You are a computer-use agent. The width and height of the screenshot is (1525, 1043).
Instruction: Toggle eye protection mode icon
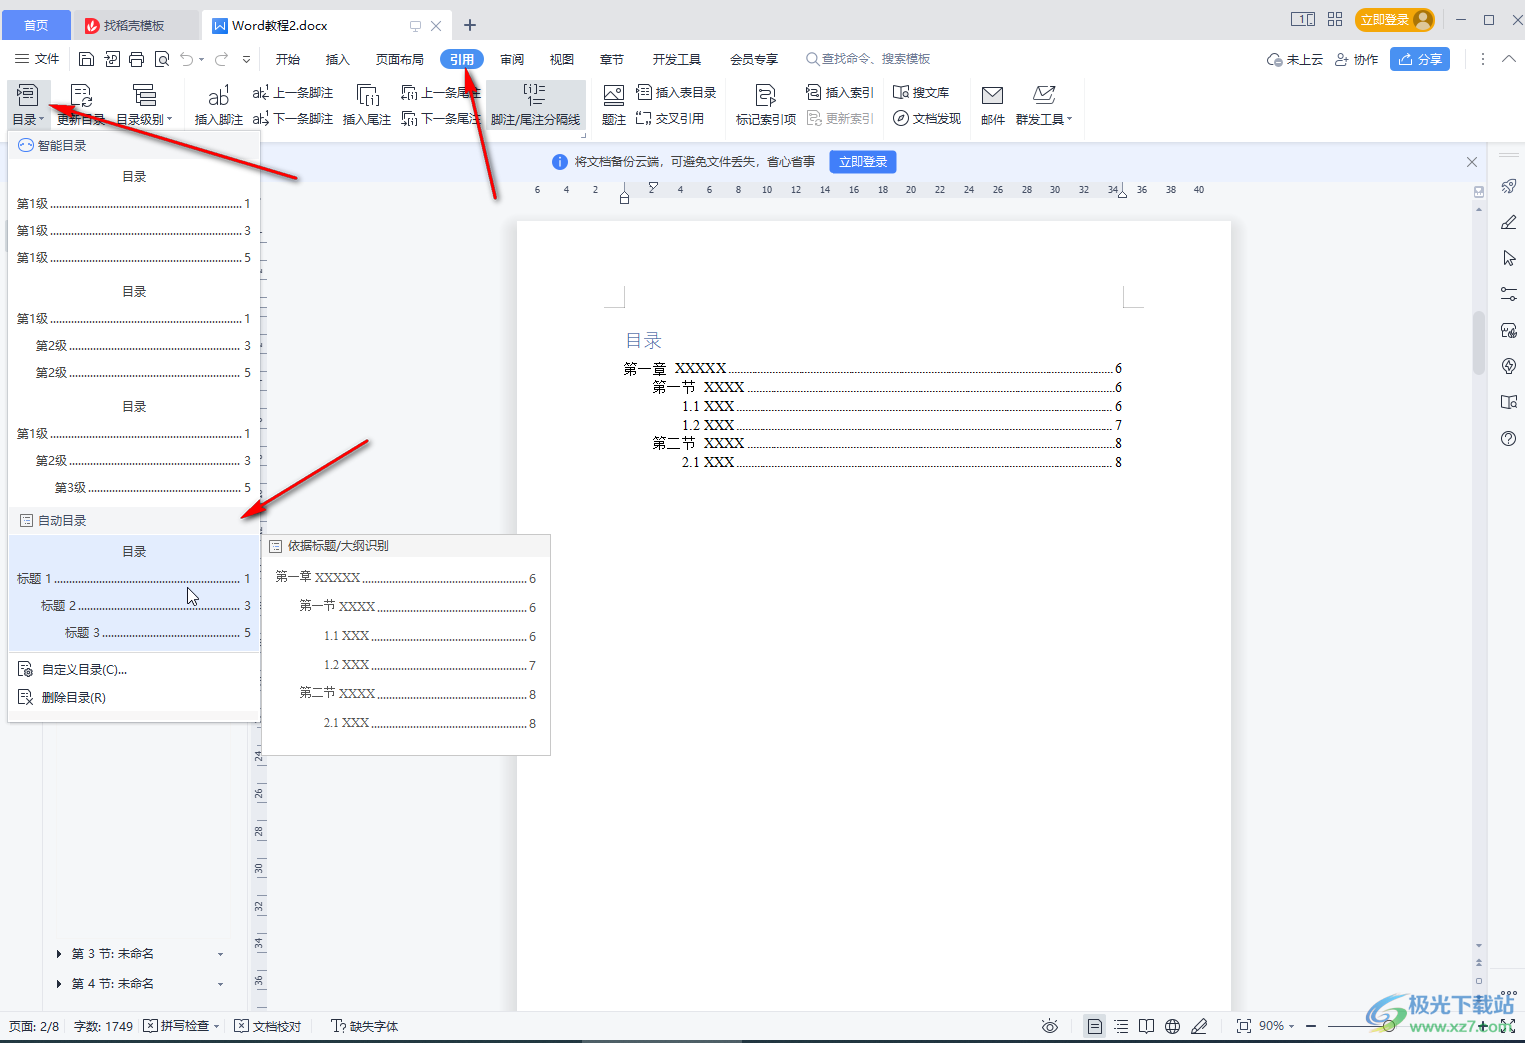click(x=1049, y=1026)
